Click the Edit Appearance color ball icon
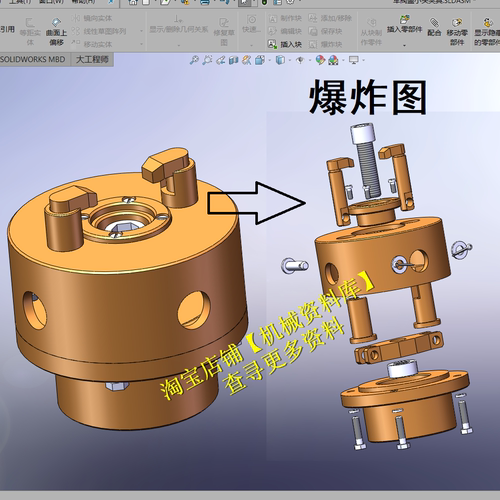The image size is (500, 500). coord(320,60)
